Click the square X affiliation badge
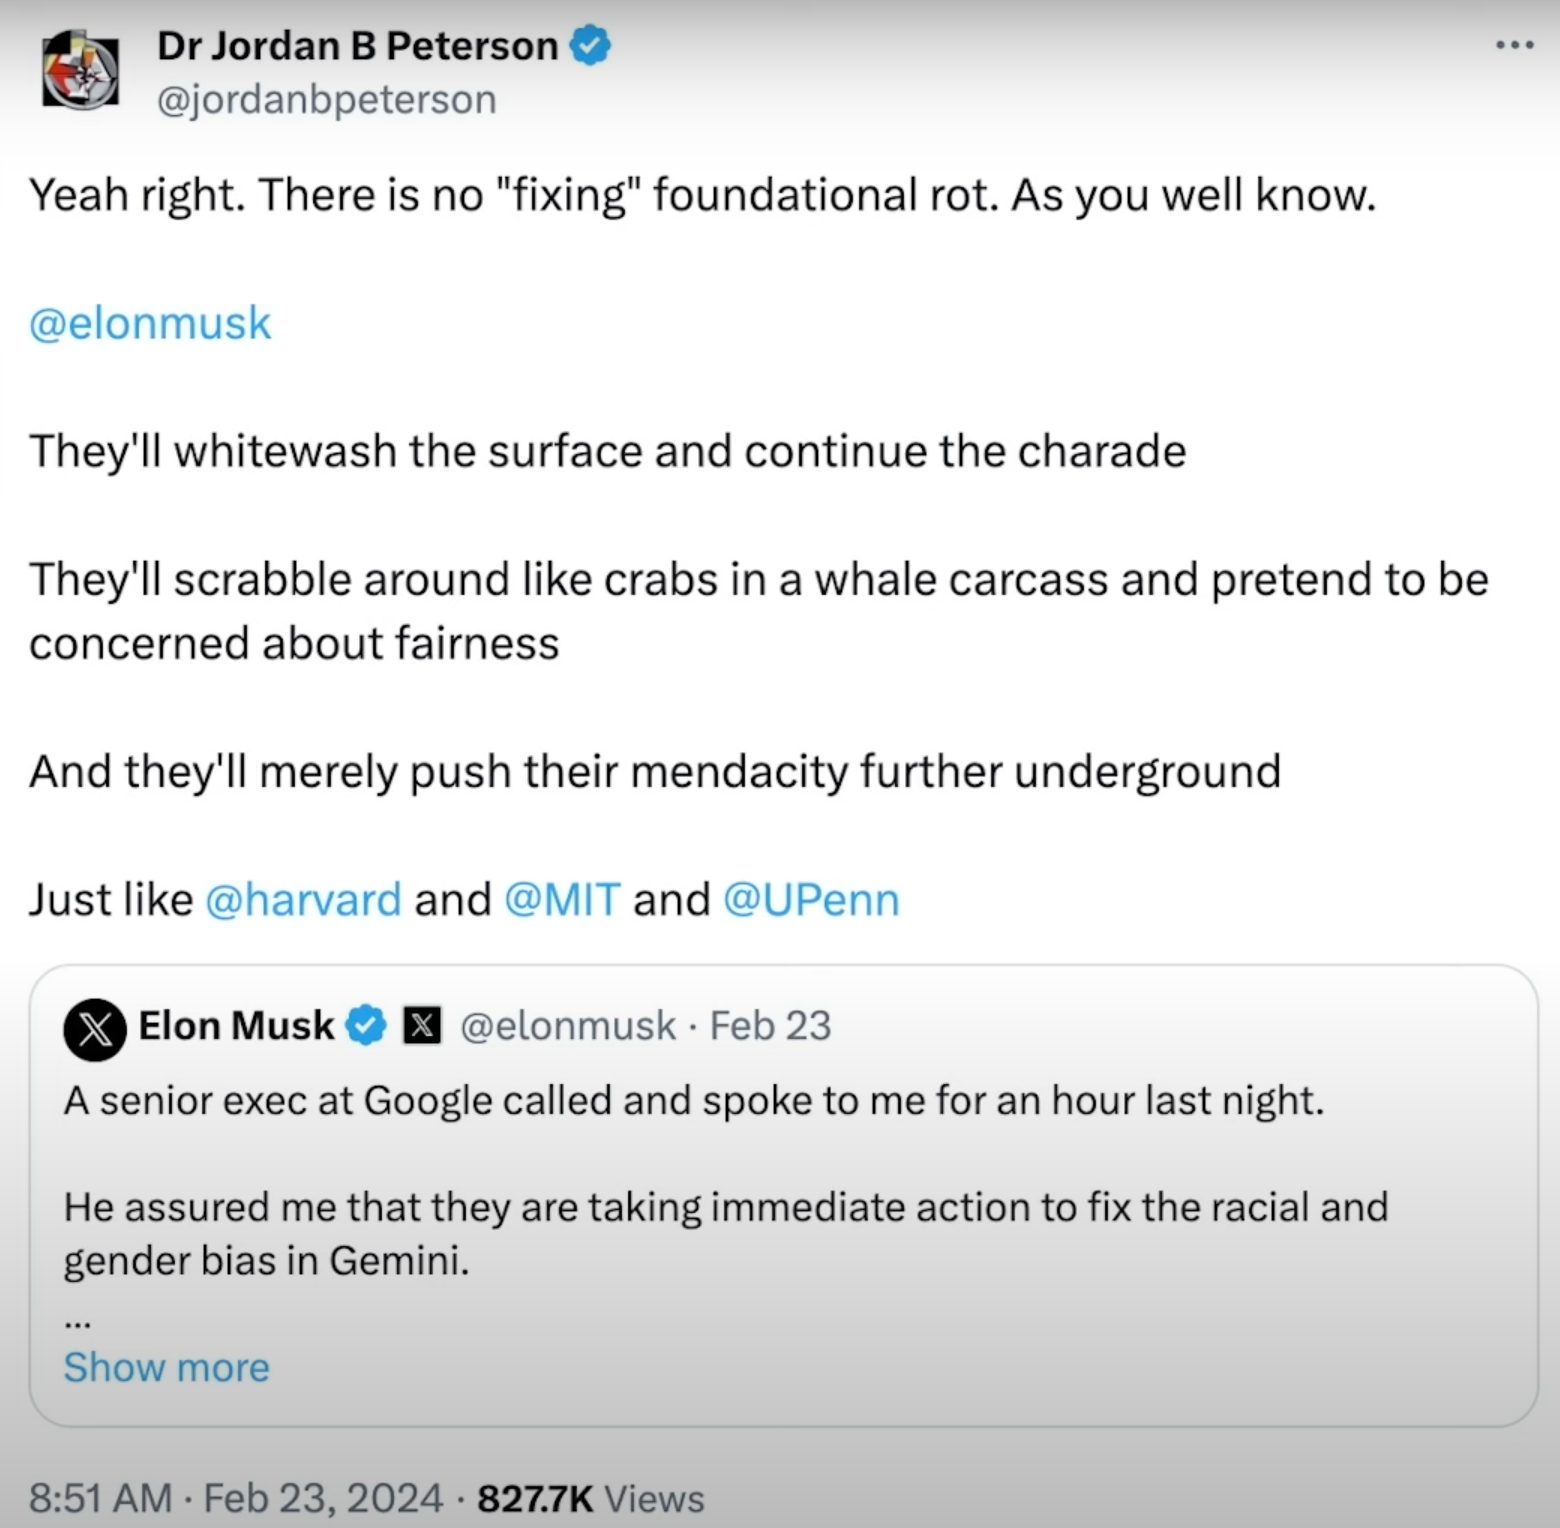 point(421,1026)
